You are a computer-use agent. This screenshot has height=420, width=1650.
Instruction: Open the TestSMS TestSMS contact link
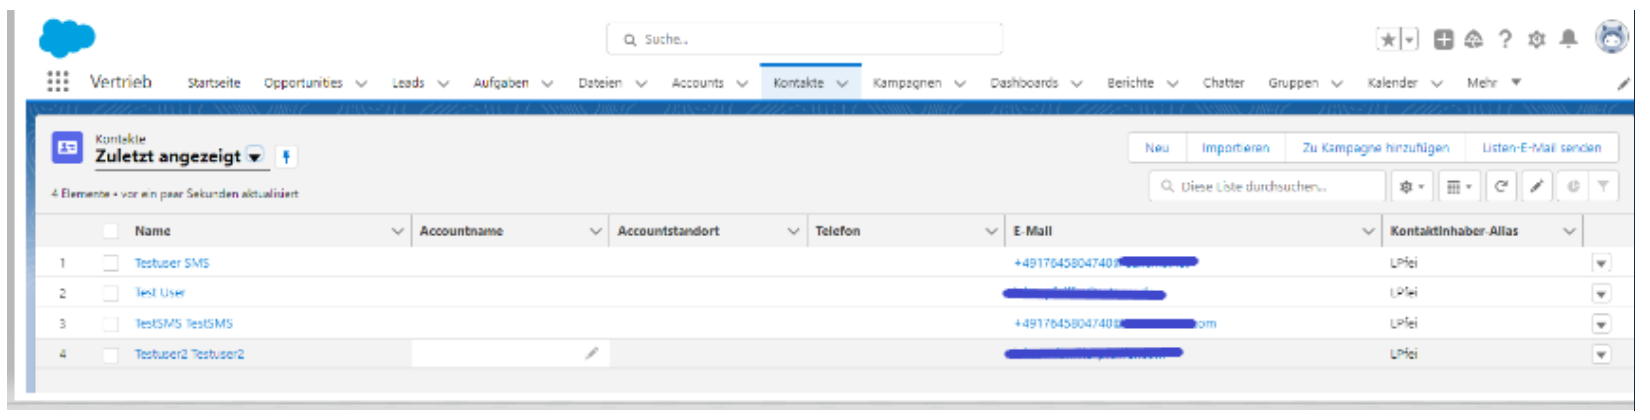[x=184, y=324]
